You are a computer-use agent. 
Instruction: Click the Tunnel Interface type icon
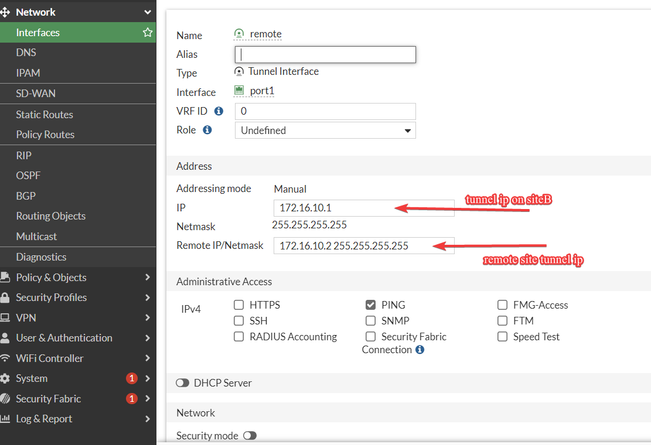tap(239, 71)
